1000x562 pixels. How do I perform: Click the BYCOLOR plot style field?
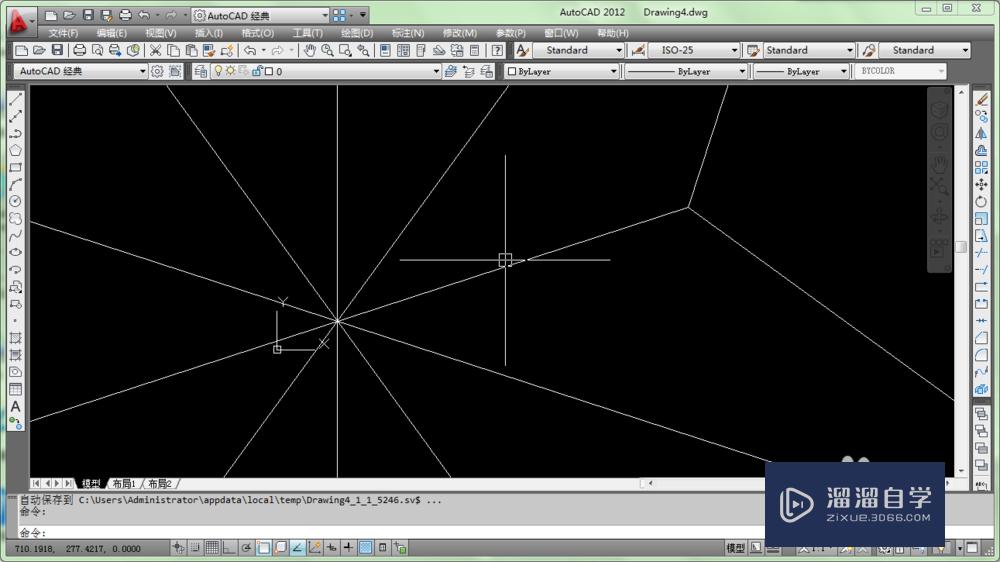click(901, 71)
